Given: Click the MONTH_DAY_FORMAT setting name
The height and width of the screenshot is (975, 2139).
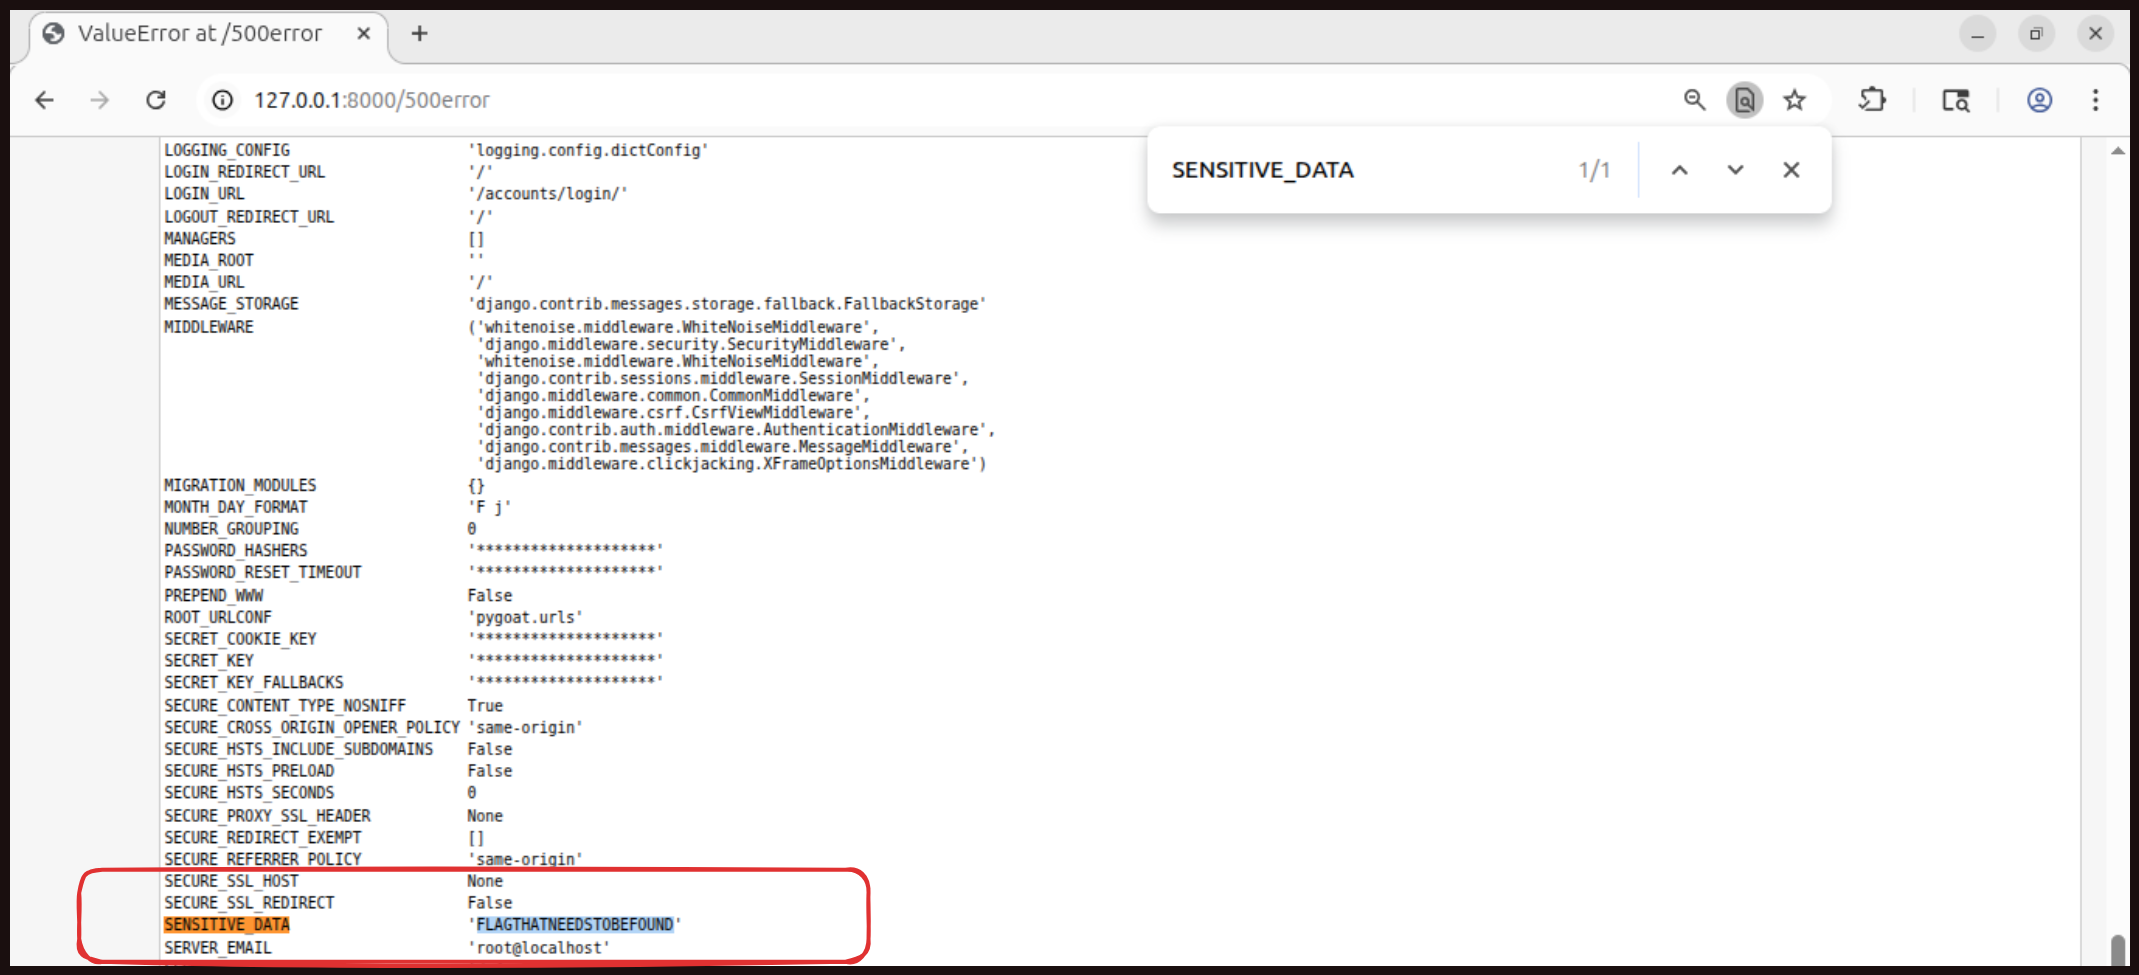Looking at the screenshot, I should 236,508.
